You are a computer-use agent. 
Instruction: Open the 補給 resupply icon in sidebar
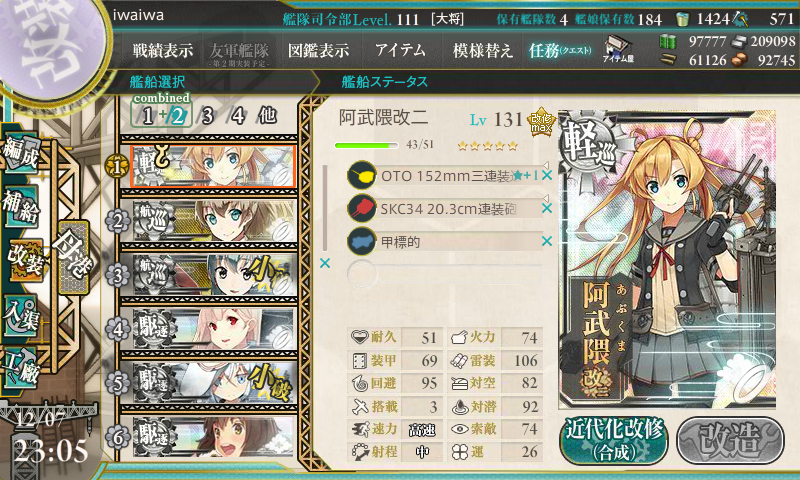(x=20, y=206)
